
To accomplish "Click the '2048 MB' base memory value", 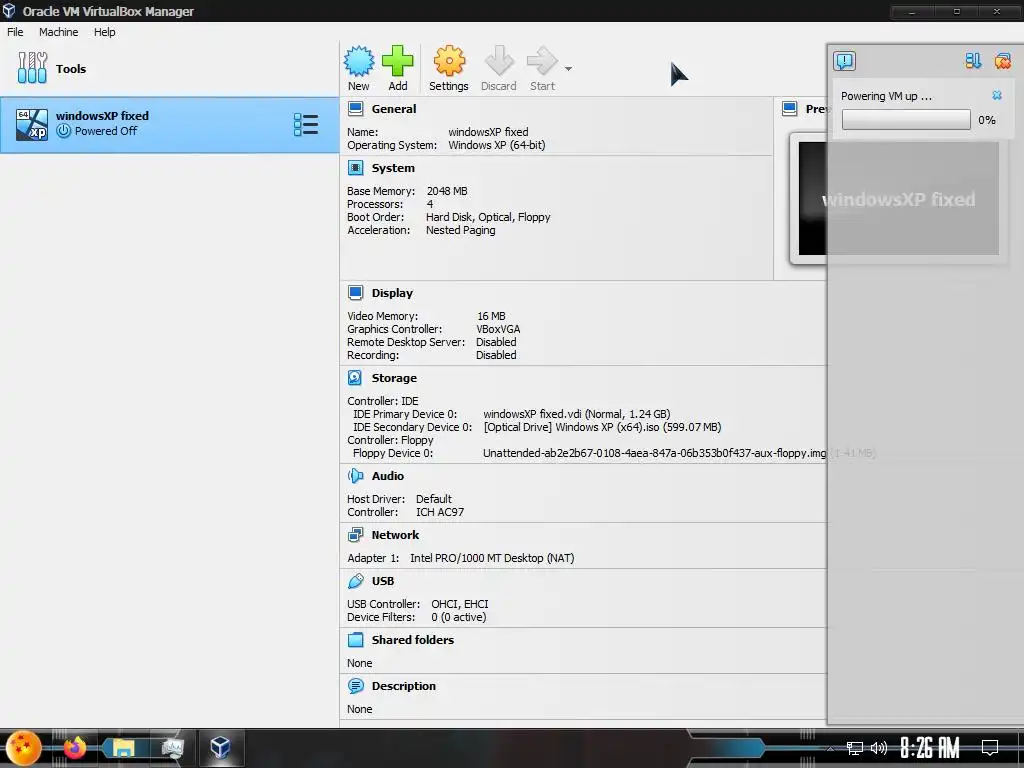I will coord(447,191).
